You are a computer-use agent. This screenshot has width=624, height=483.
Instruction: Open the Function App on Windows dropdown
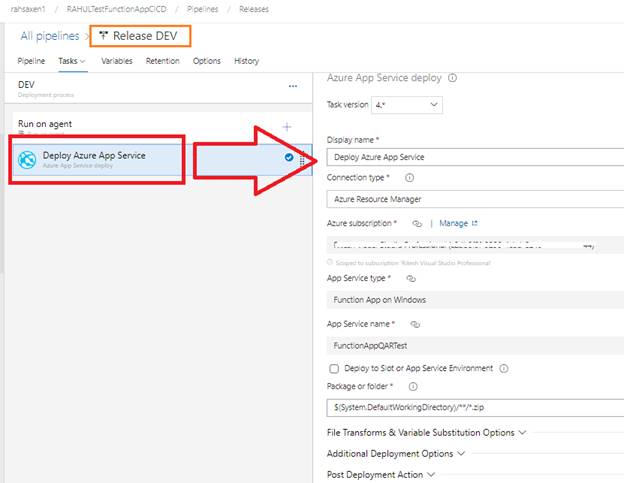tap(475, 300)
